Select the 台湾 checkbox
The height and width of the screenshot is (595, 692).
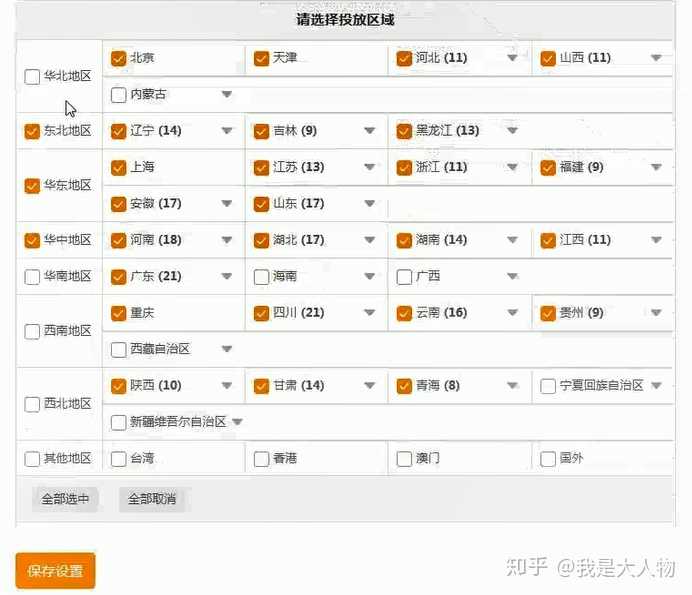point(119,459)
